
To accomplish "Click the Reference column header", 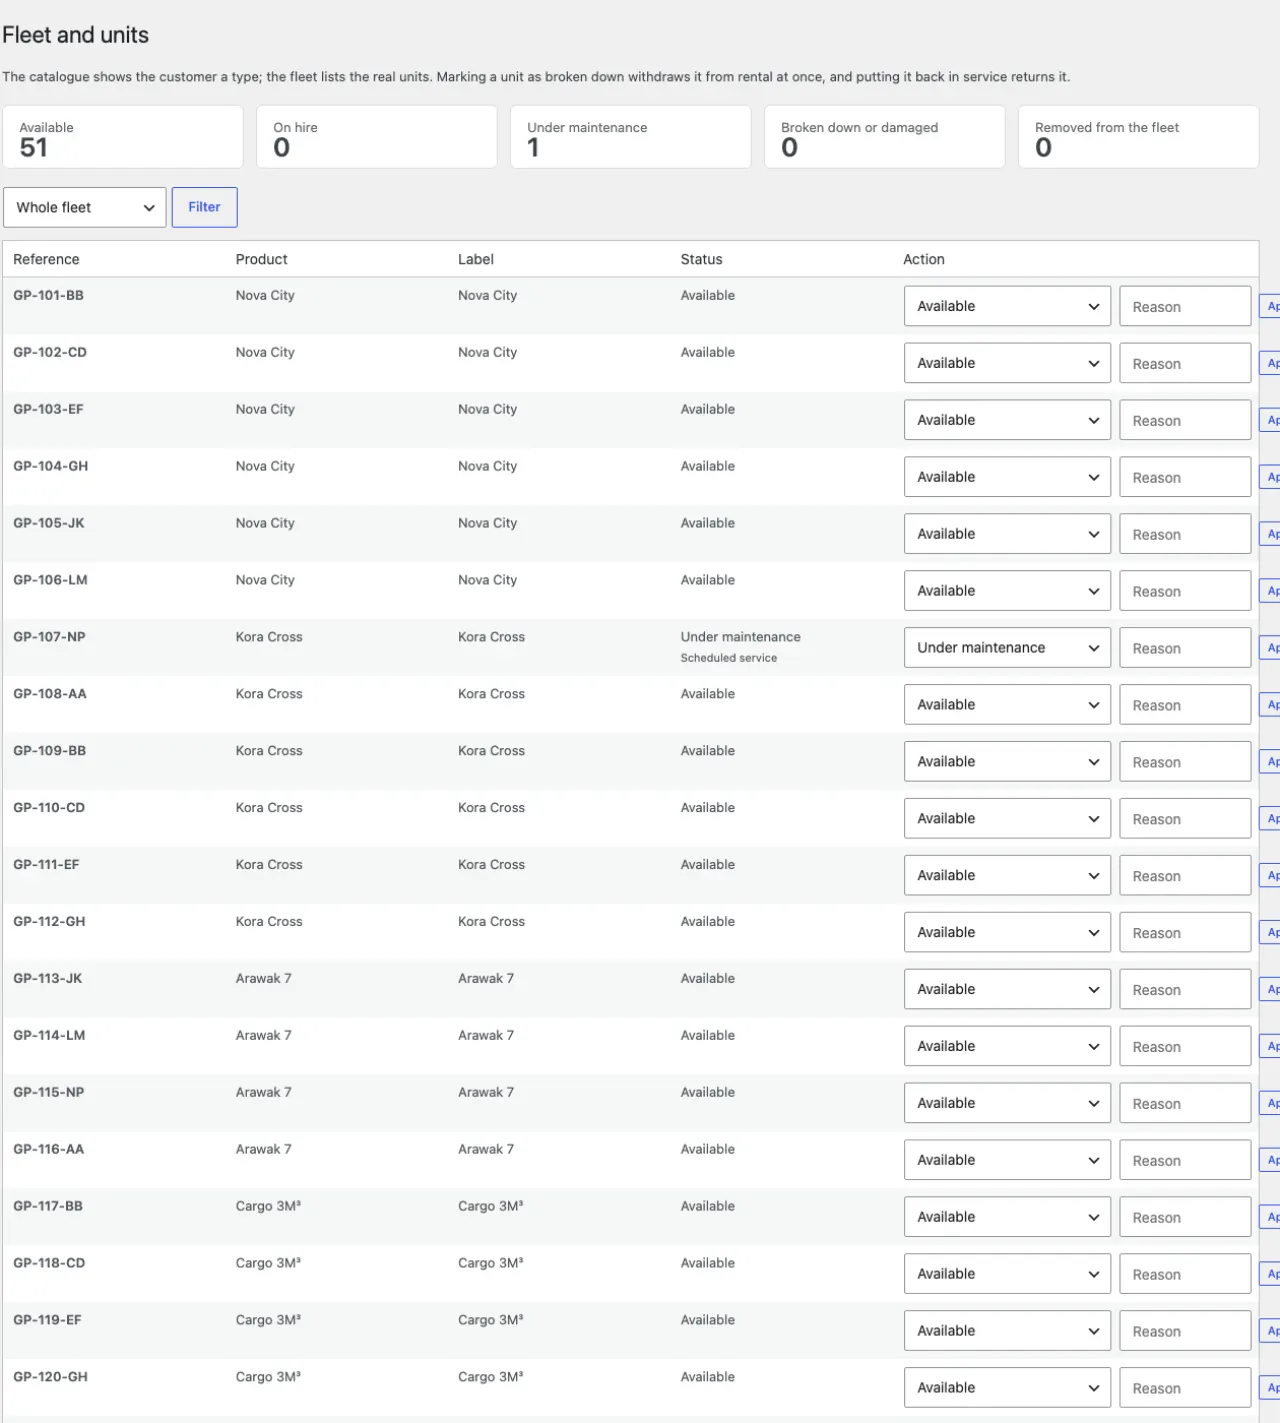I will 46,259.
